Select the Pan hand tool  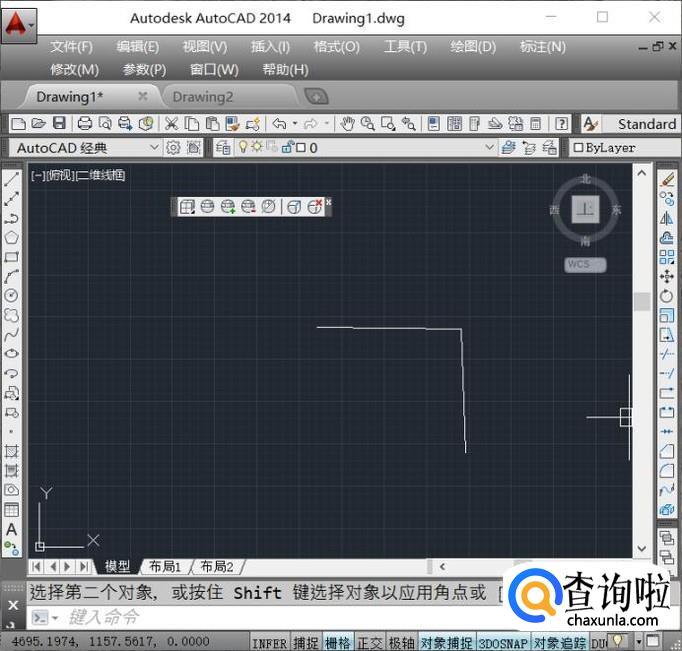[347, 124]
